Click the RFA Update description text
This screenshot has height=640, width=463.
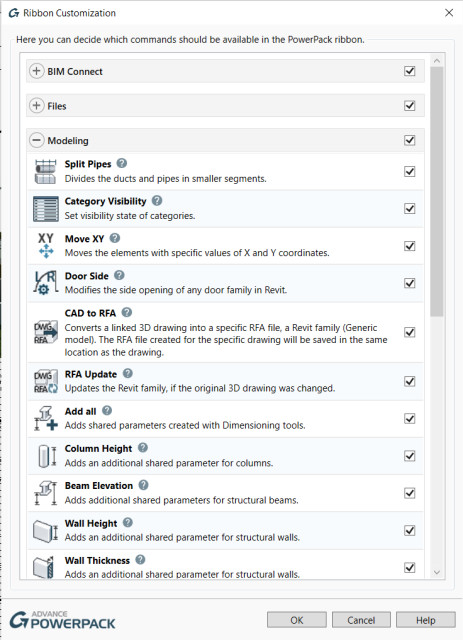200,388
